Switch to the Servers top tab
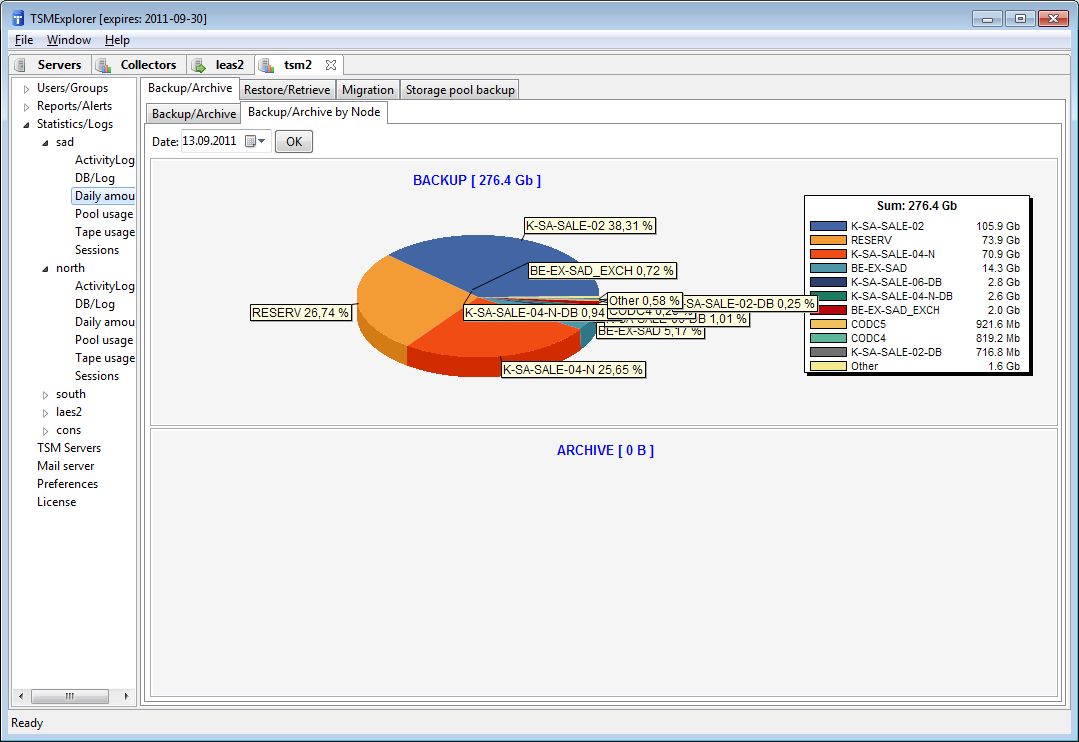1079x742 pixels. [x=50, y=65]
